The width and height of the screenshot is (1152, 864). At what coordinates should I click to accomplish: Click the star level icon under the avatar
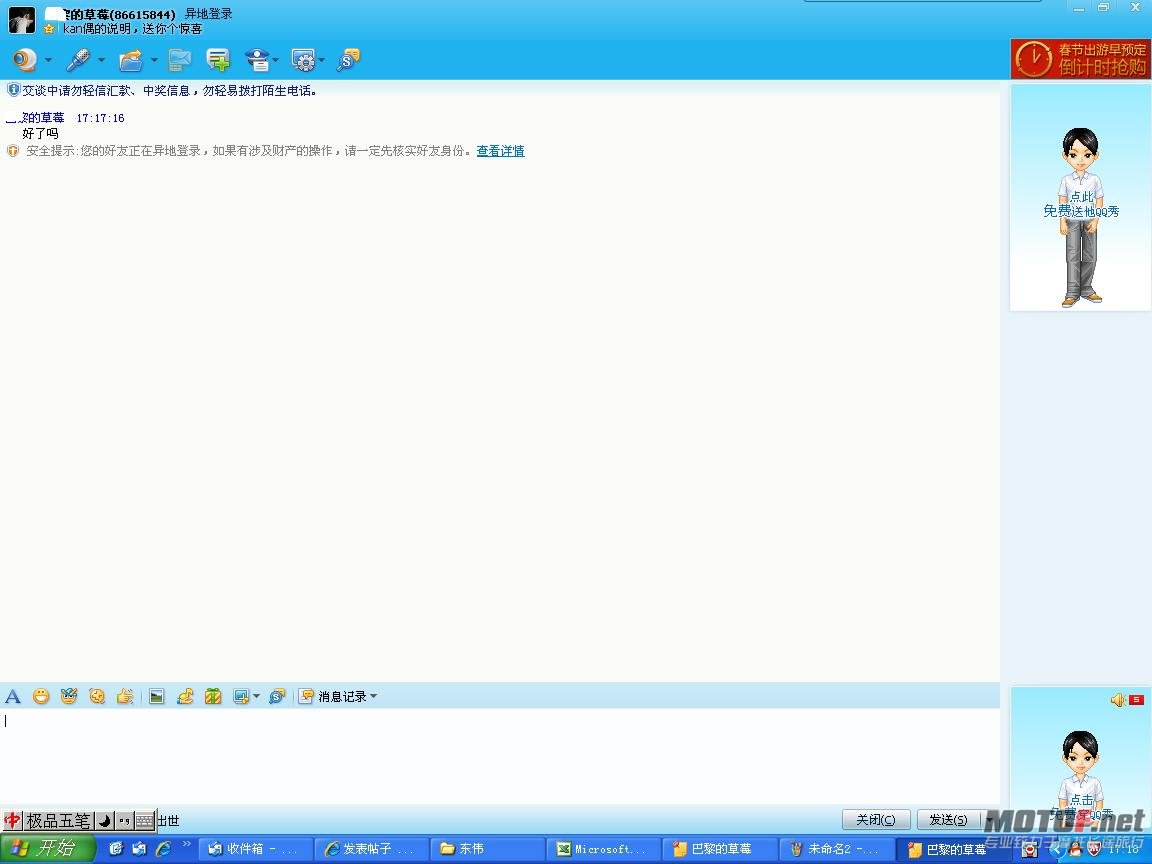click(x=48, y=29)
